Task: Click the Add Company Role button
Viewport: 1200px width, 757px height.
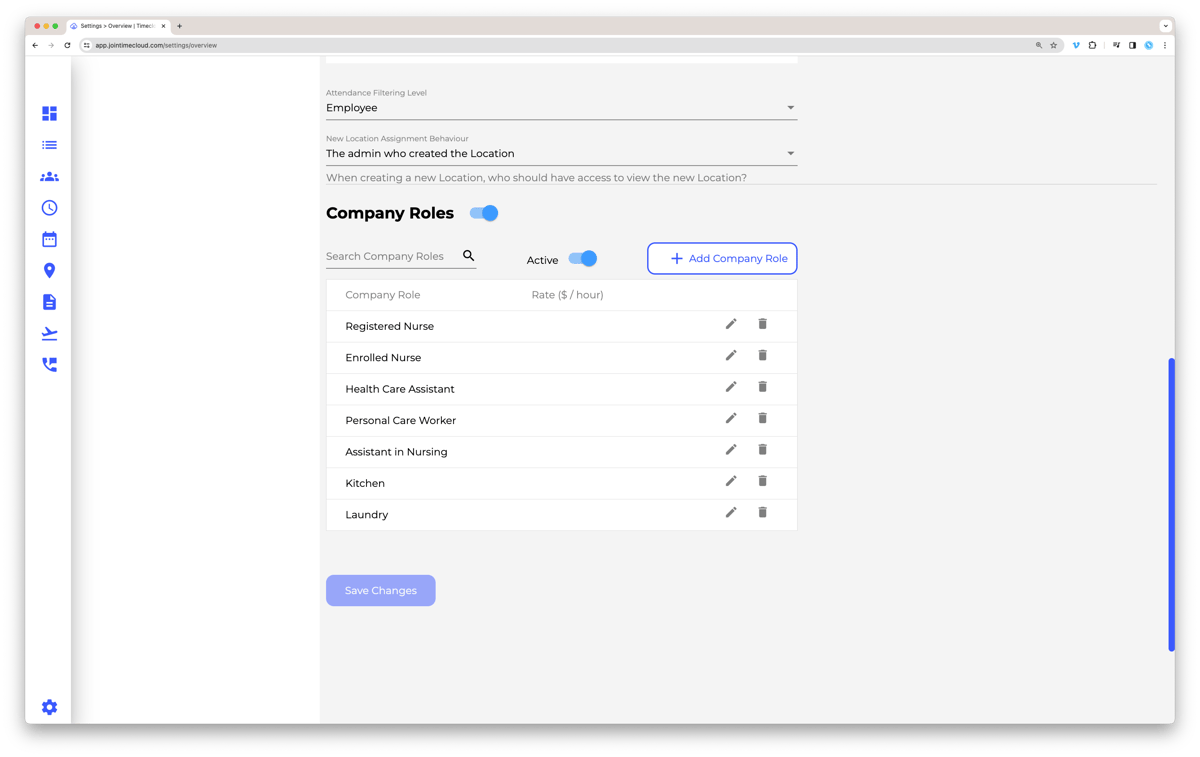Action: [722, 258]
